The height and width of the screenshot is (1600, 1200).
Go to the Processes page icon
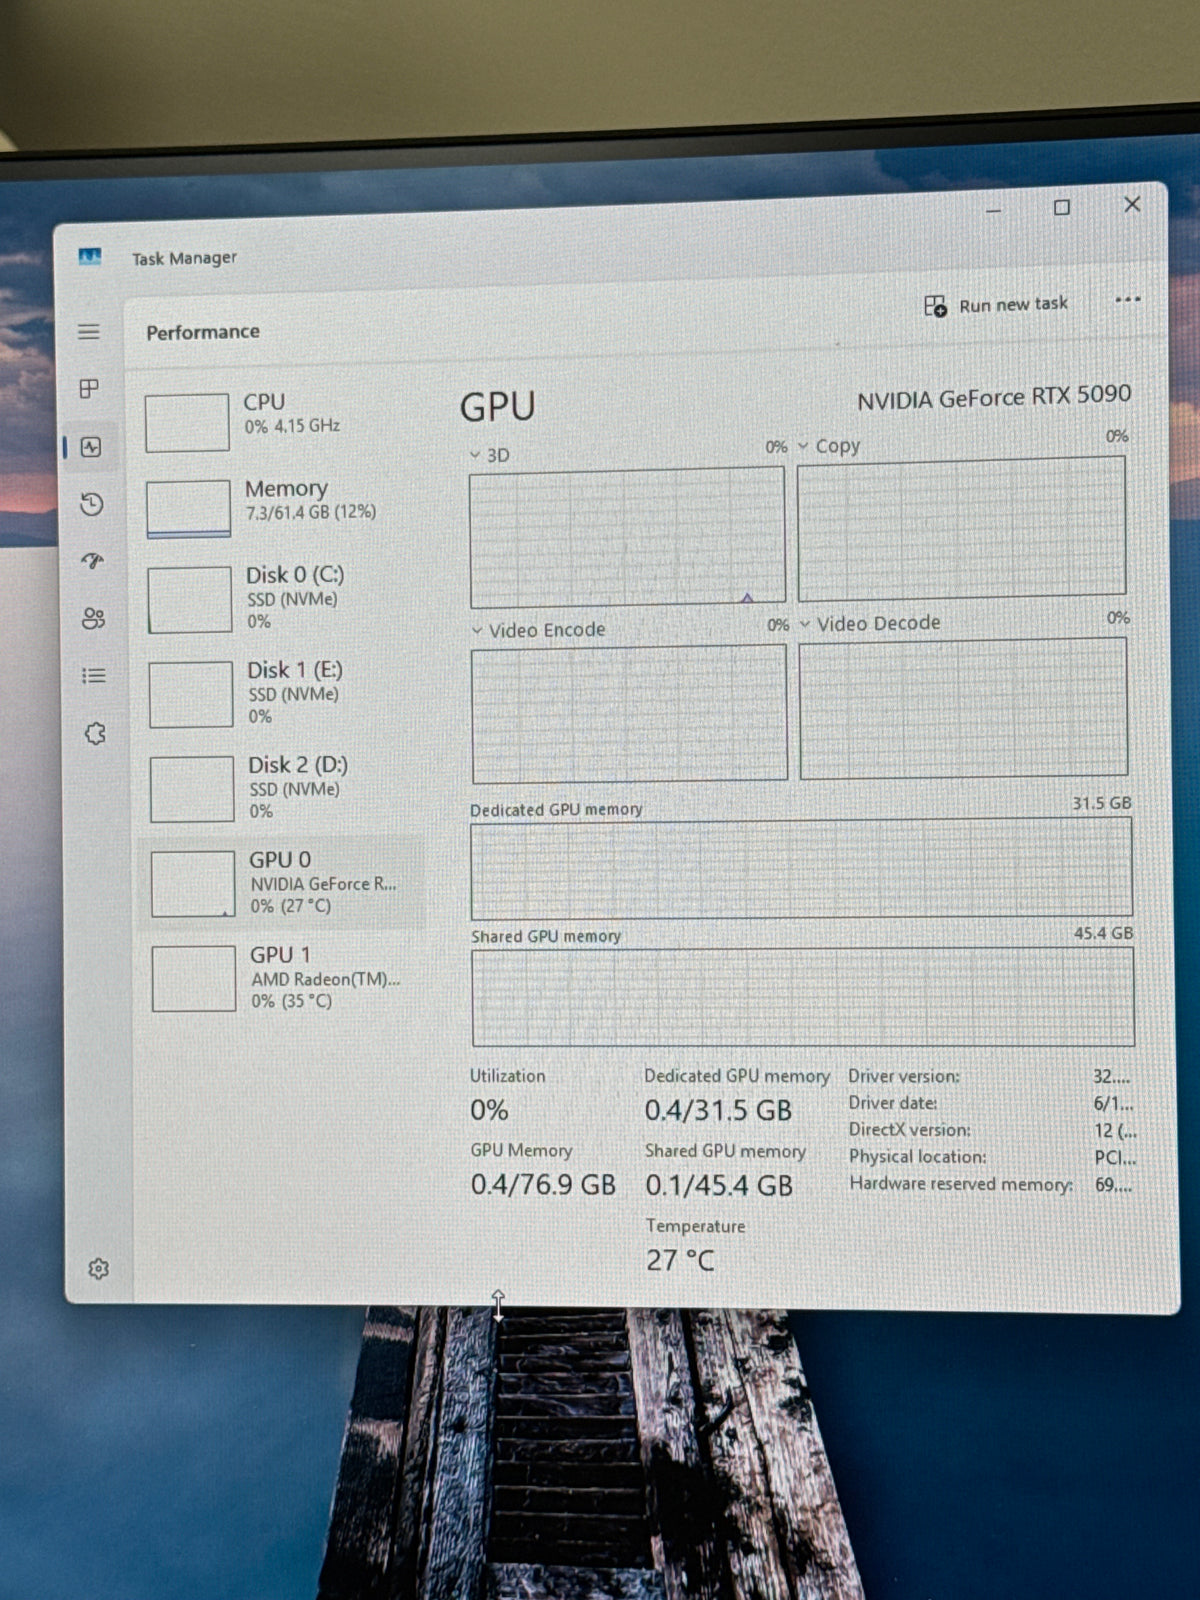[90, 388]
